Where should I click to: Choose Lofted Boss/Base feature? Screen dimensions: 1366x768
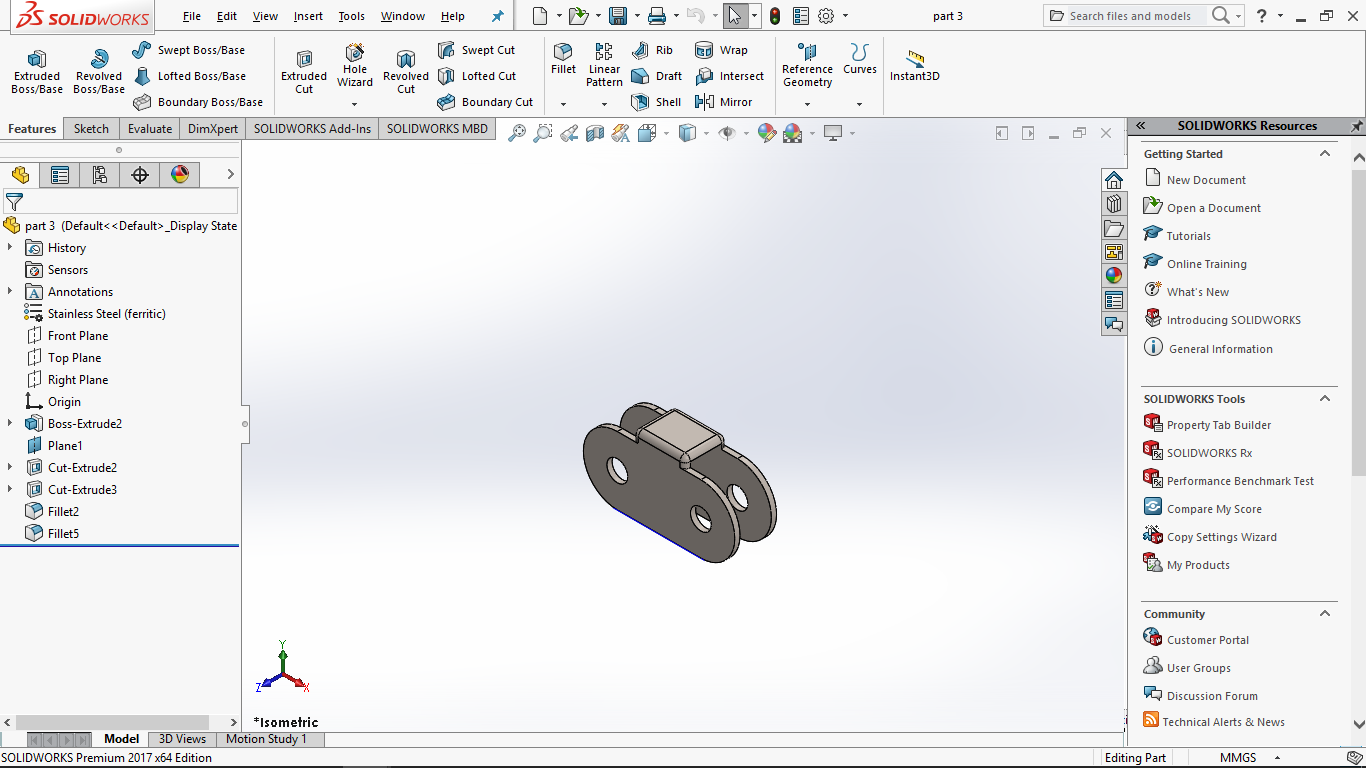point(189,76)
